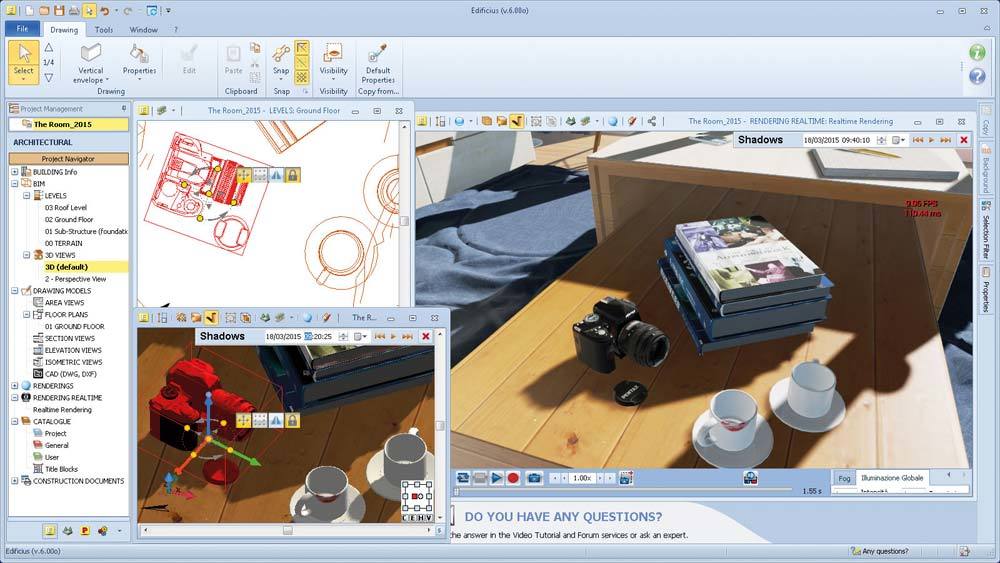Image resolution: width=1000 pixels, height=563 pixels.
Task: Toggle the top snap mode button in ribbon
Action: 302,48
